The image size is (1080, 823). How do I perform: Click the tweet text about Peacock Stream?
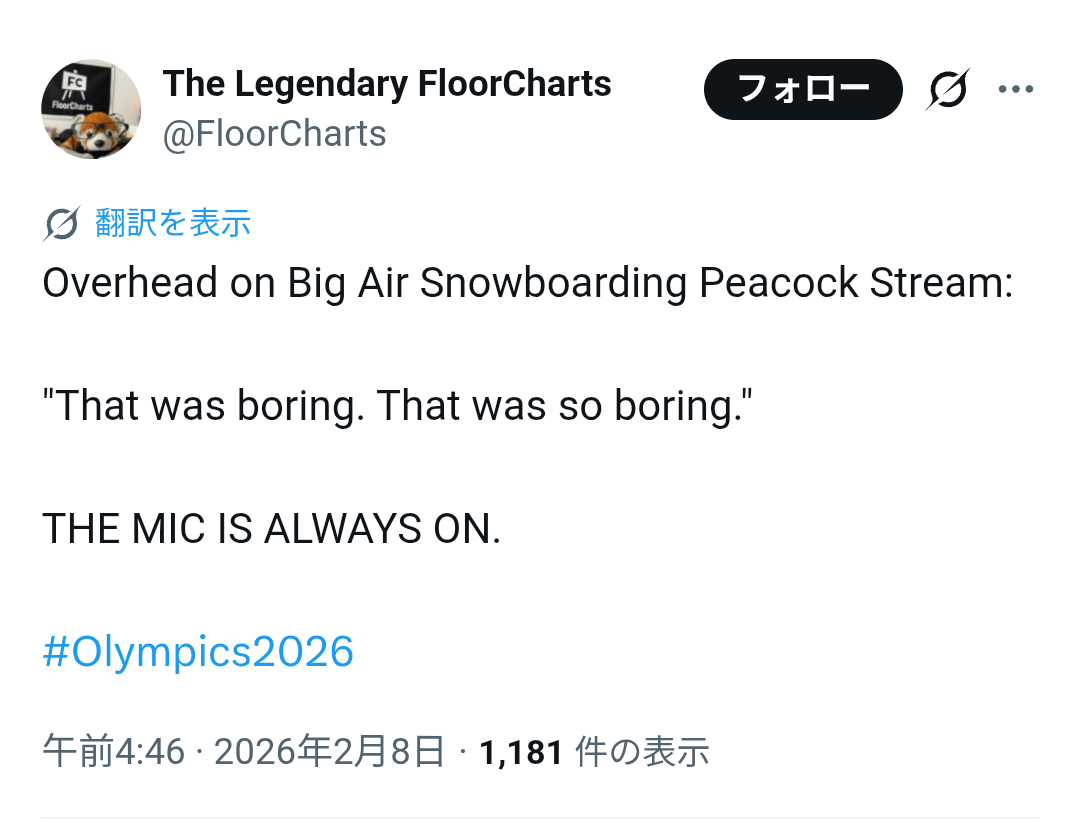(x=527, y=284)
